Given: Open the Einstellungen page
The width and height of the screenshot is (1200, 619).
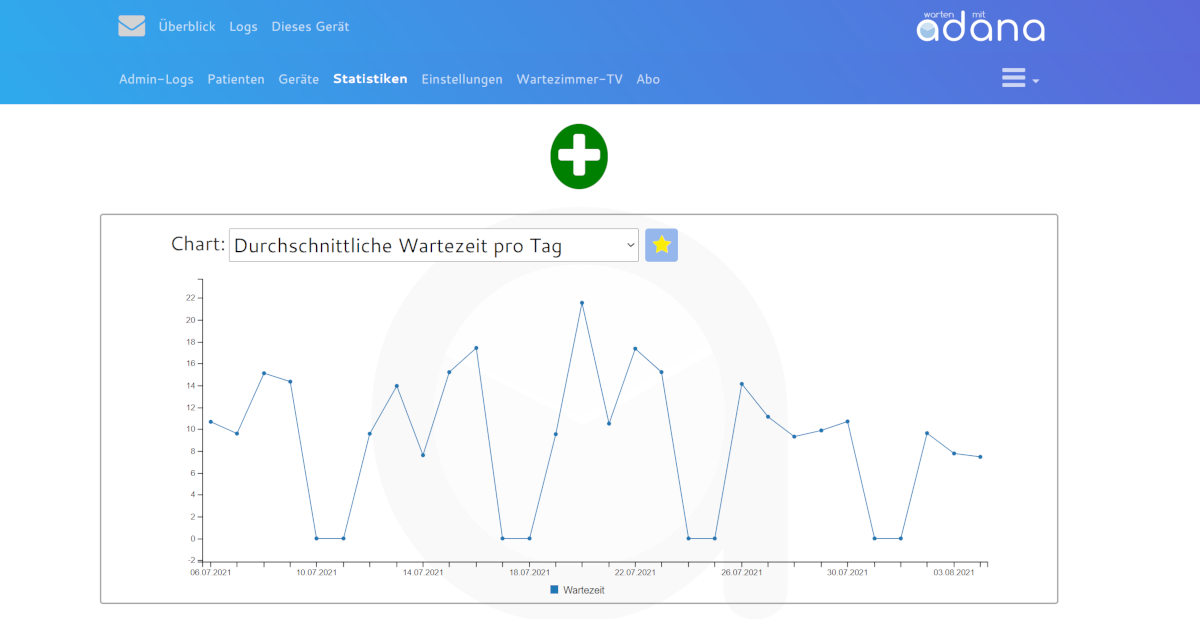Looking at the screenshot, I should [x=462, y=78].
